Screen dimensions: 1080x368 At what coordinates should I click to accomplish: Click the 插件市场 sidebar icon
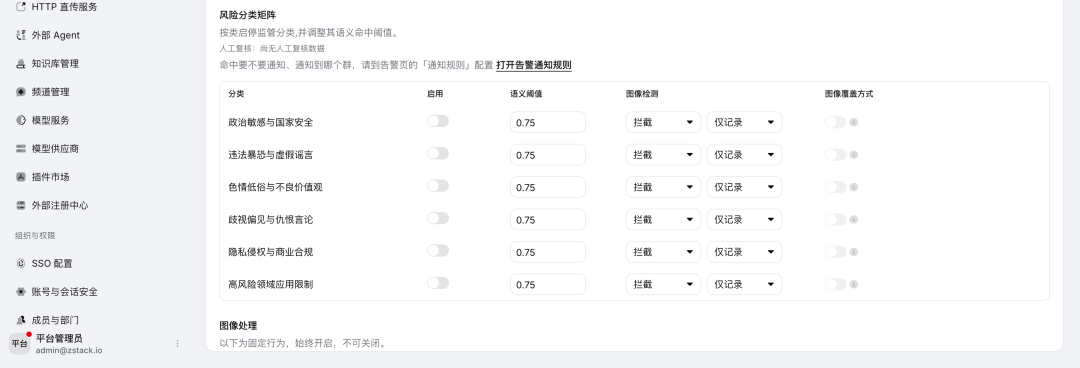(x=21, y=176)
